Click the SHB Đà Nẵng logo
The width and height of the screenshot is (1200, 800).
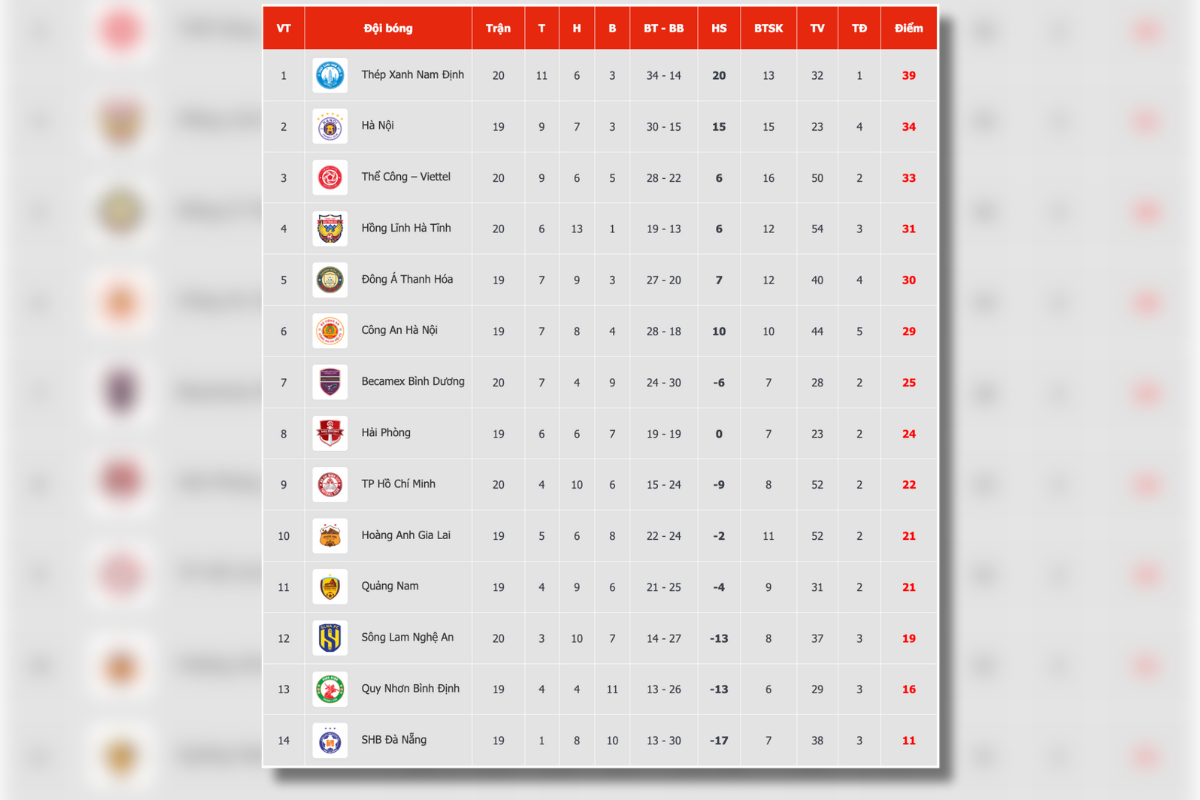[330, 741]
